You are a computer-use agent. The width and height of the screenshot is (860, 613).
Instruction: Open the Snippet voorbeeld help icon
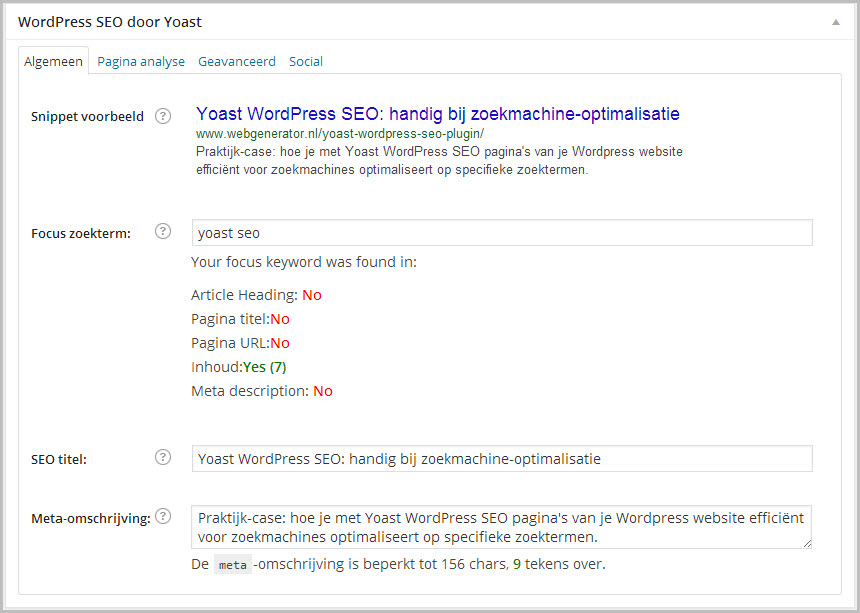pos(162,116)
